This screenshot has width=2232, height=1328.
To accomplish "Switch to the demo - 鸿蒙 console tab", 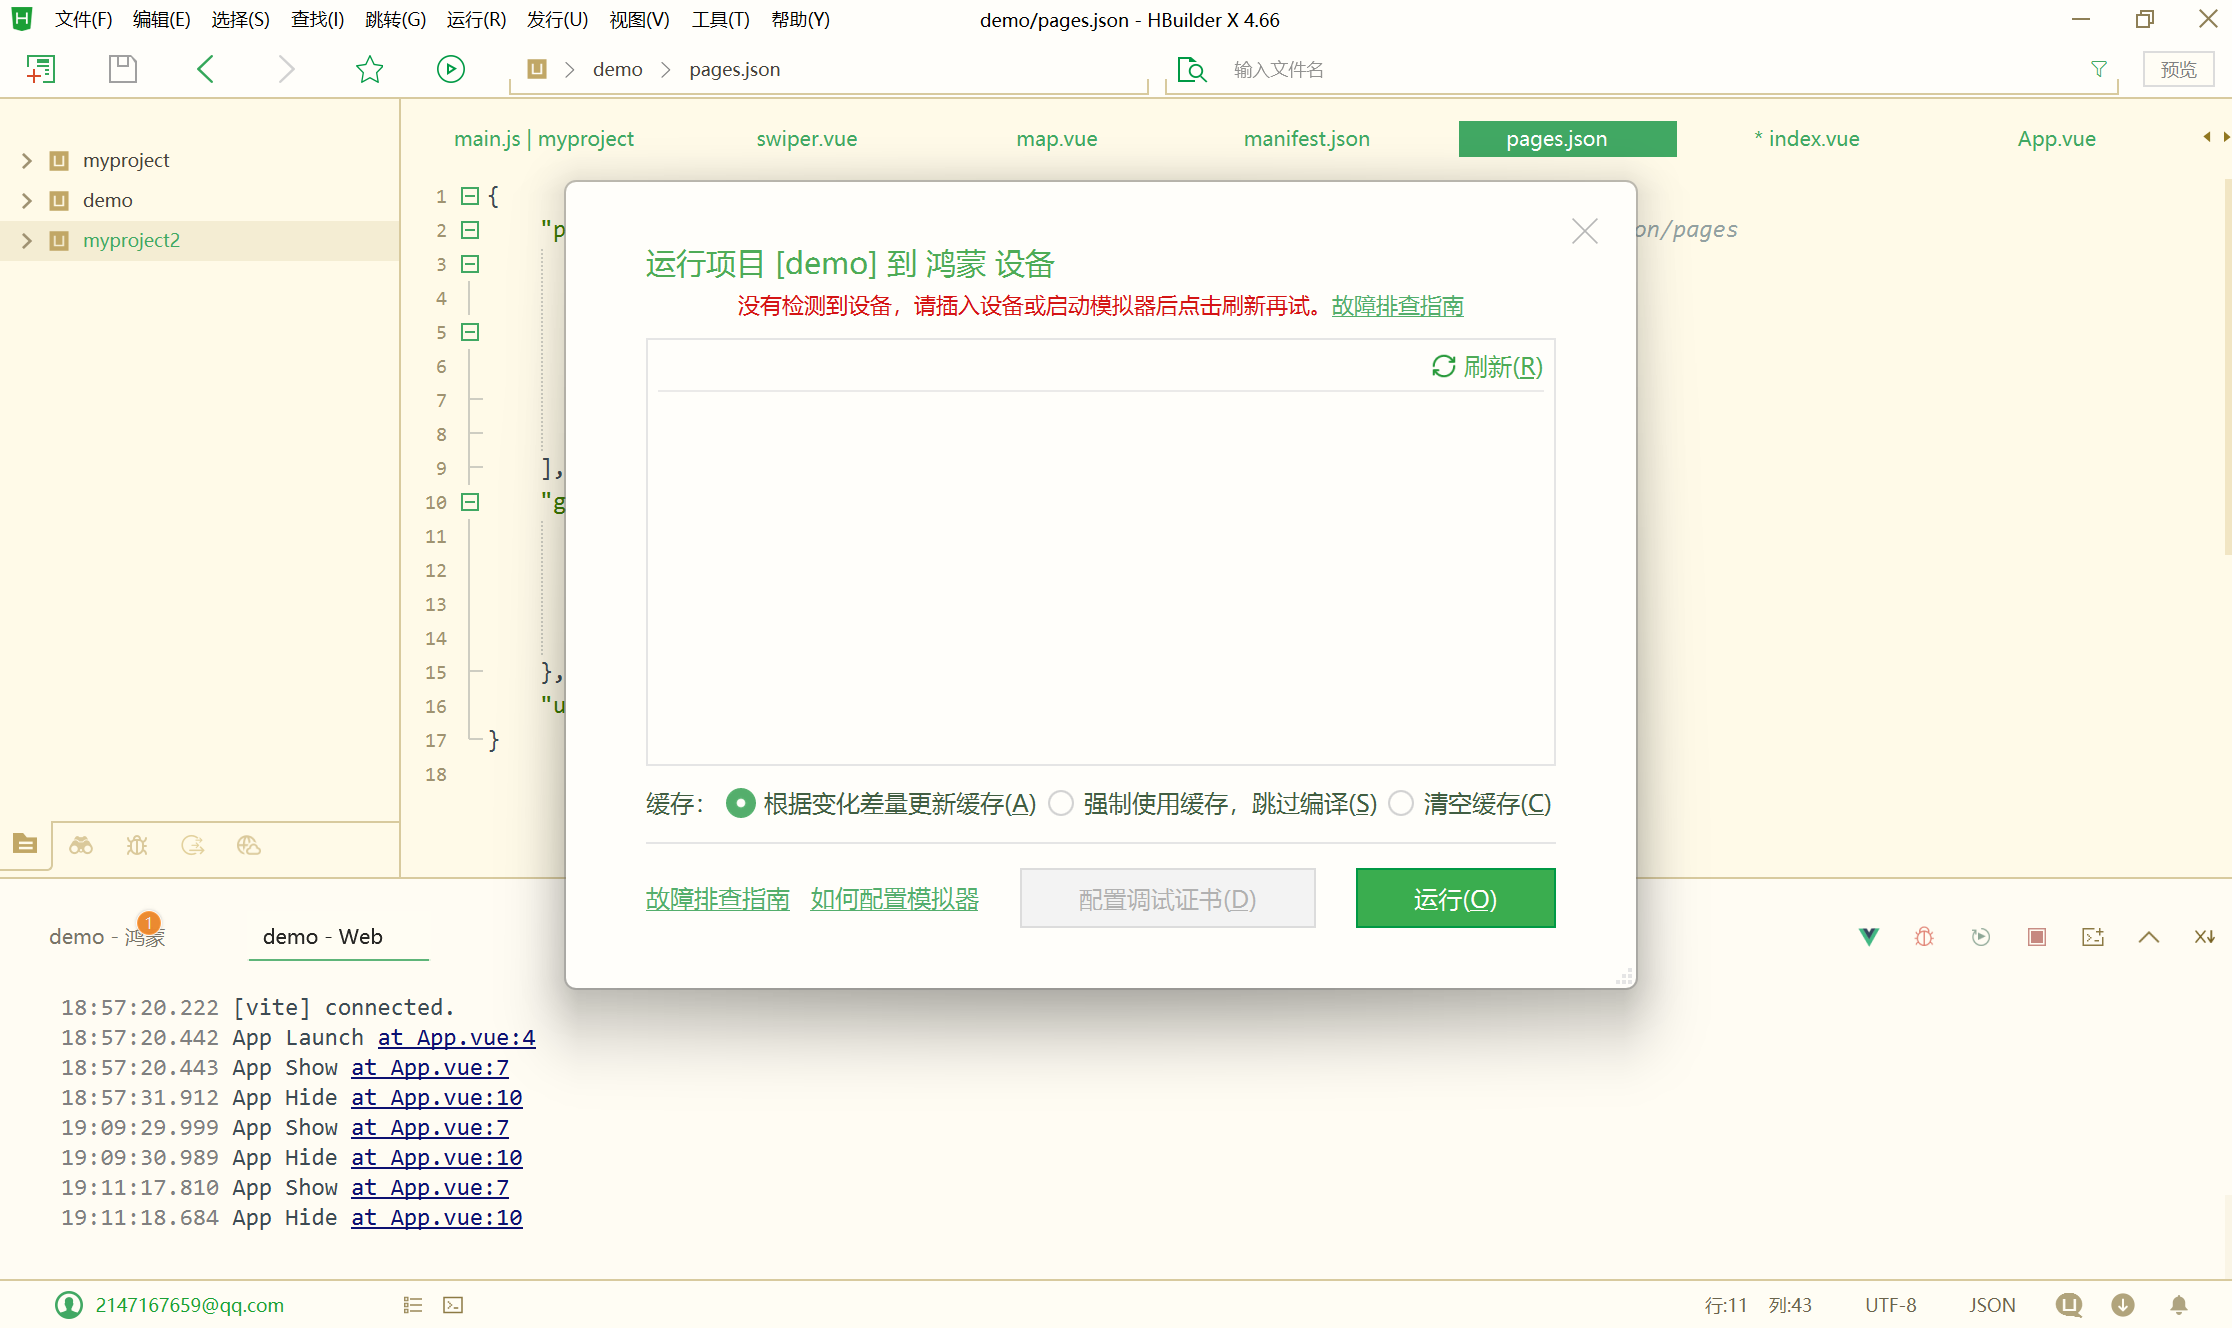I will tap(107, 937).
